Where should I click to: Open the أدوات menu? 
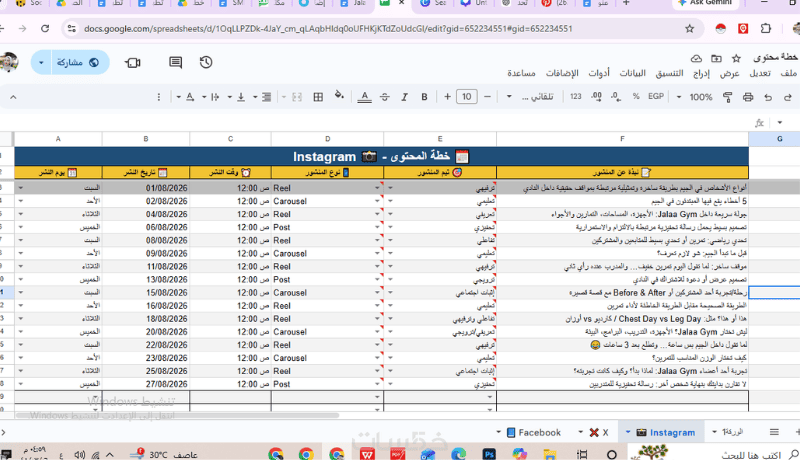(x=599, y=73)
